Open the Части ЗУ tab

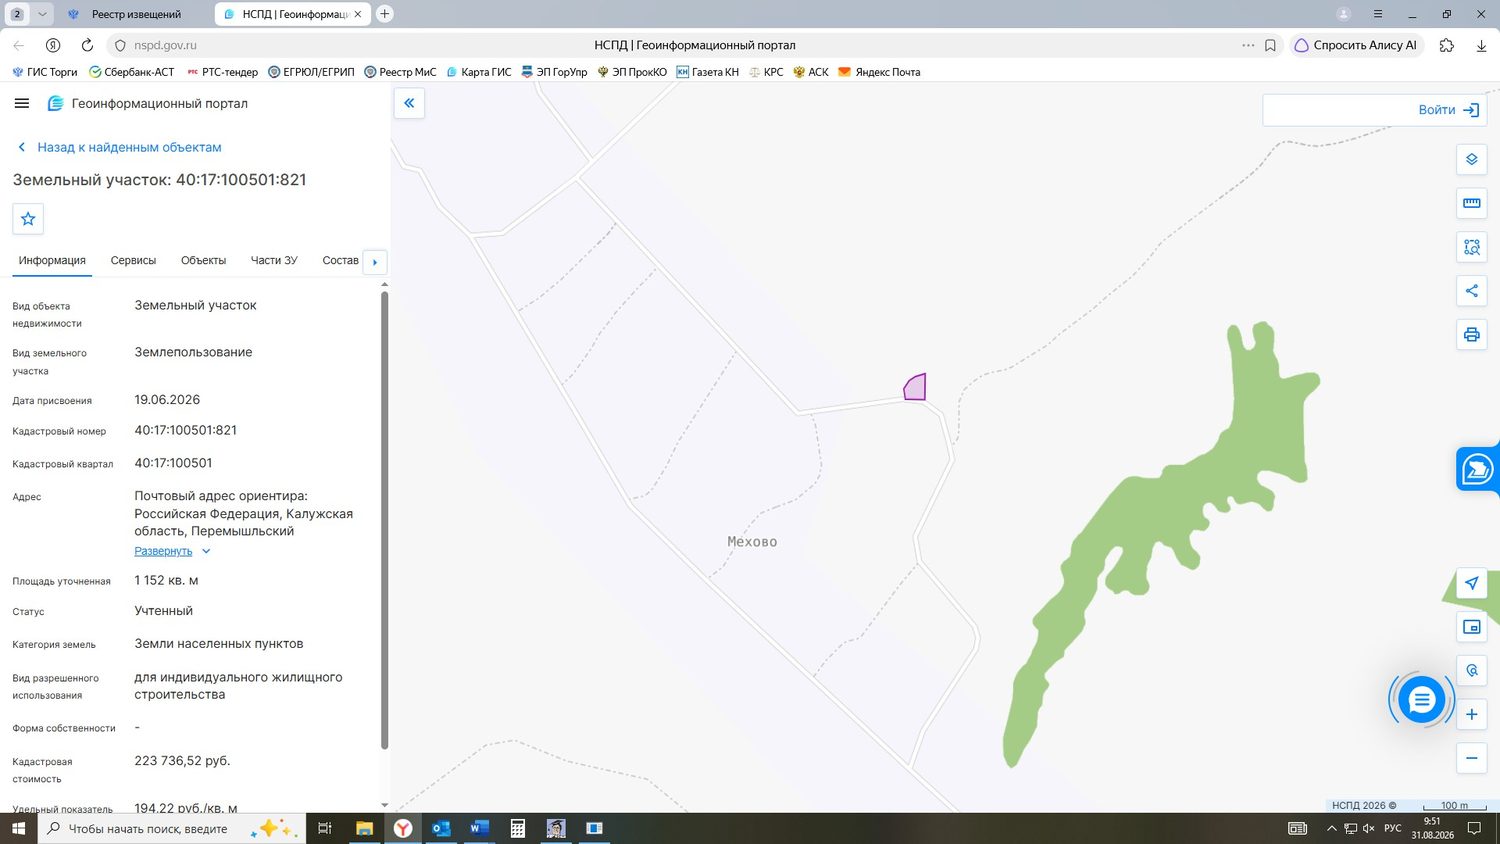tap(274, 261)
